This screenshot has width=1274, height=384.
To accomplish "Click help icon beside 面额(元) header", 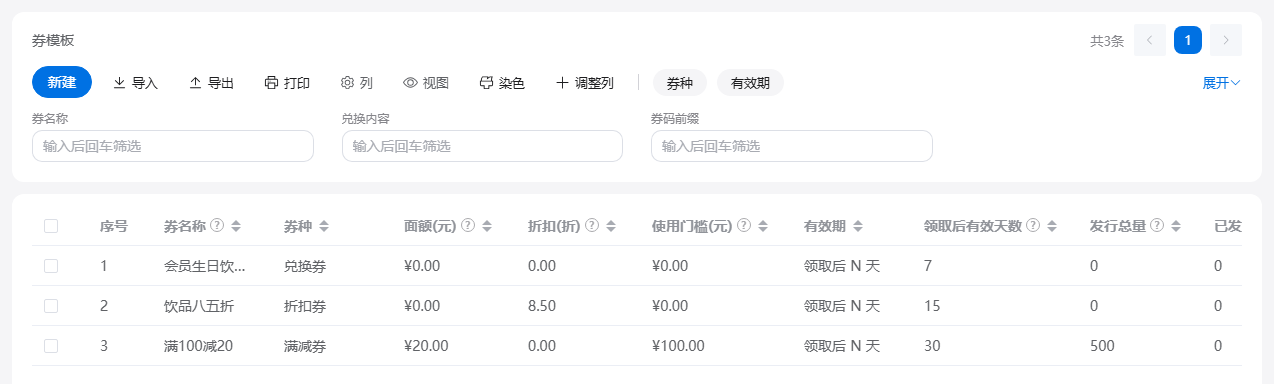I will click(468, 226).
